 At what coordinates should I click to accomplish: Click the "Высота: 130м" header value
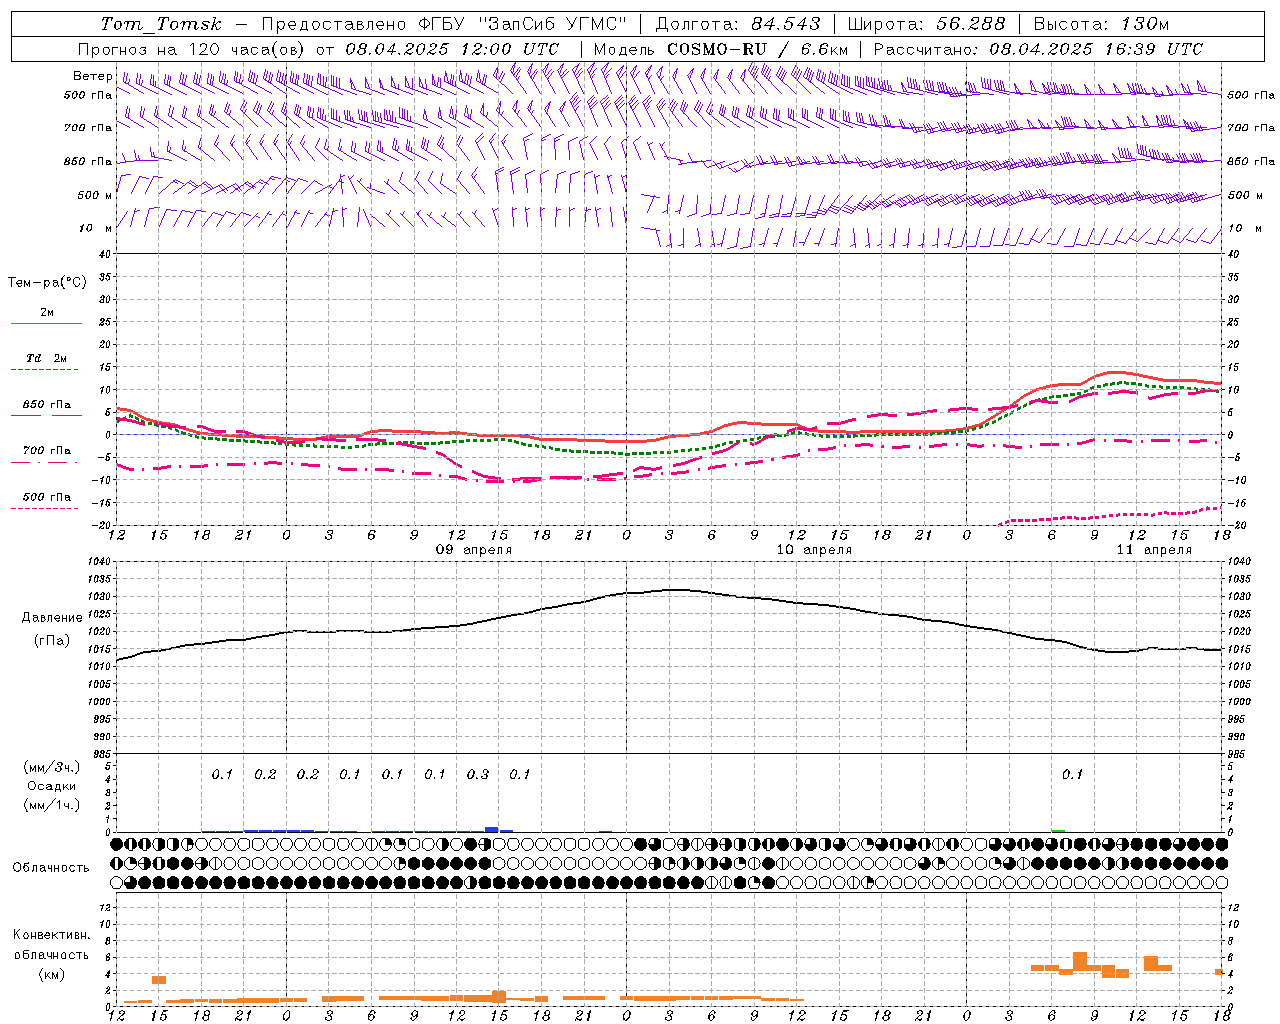(x=1101, y=24)
